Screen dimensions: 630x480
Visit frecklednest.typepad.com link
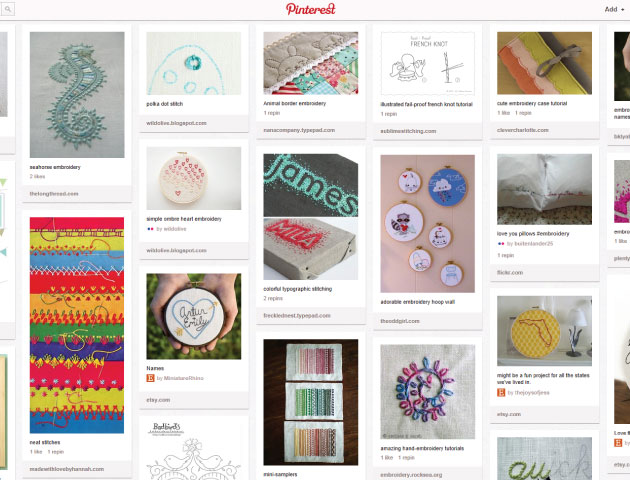coord(297,316)
